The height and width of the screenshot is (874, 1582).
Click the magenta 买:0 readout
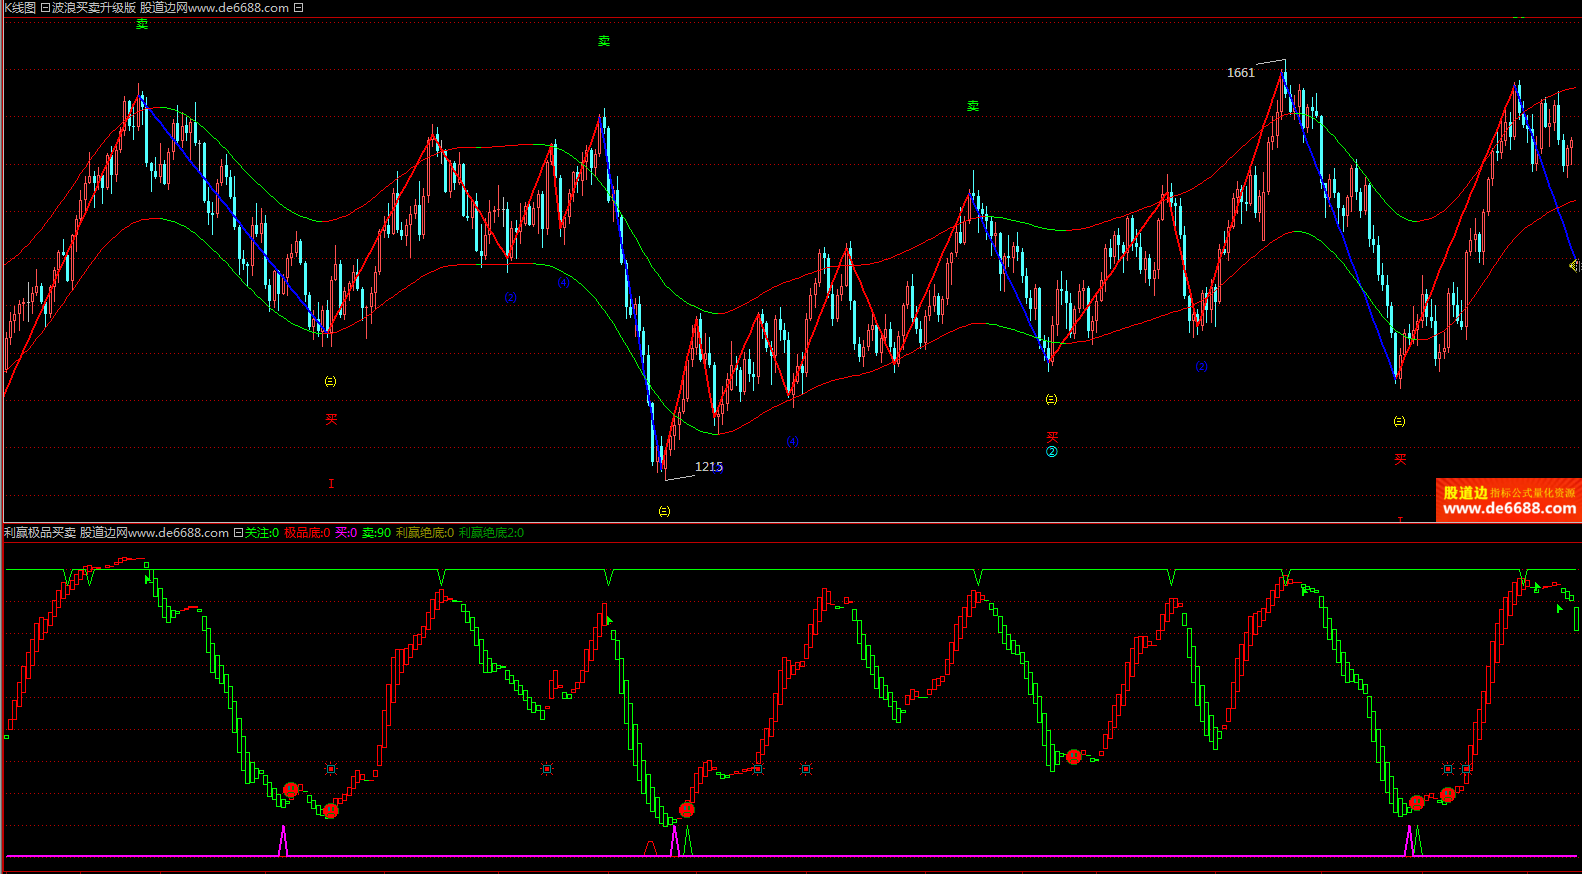[x=346, y=533]
